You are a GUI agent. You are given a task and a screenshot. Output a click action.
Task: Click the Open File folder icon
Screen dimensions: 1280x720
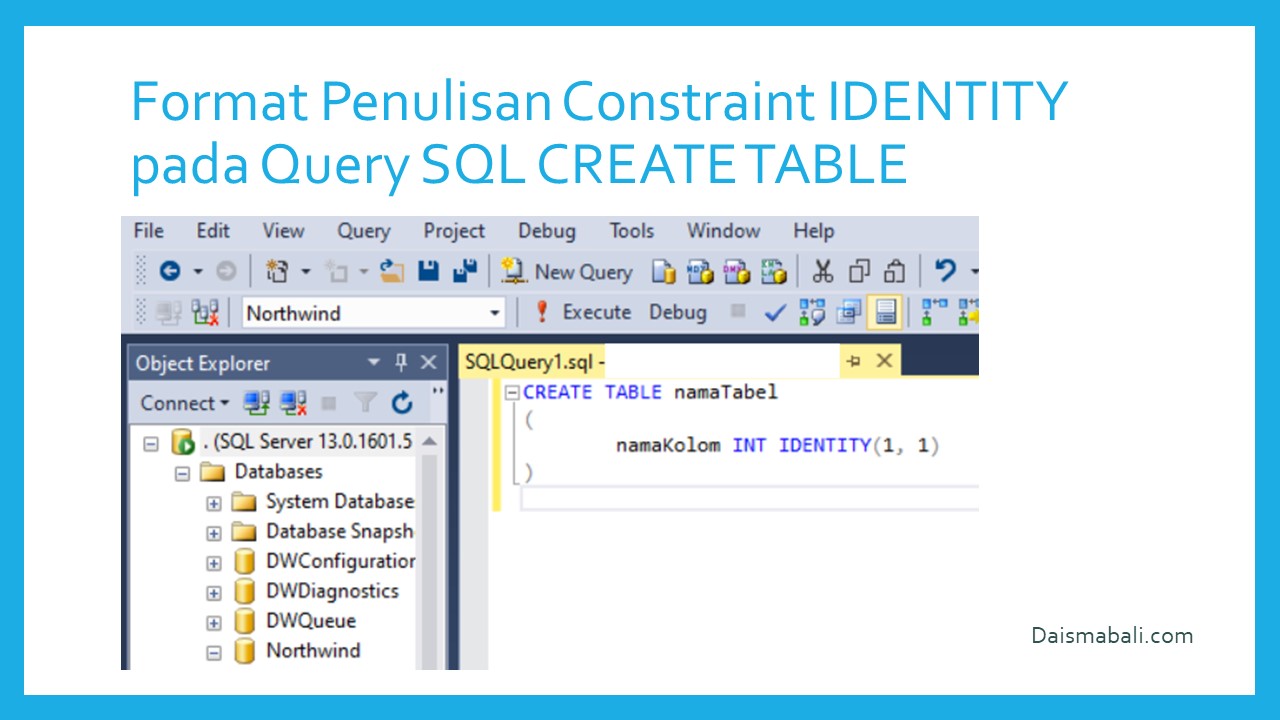tap(392, 271)
